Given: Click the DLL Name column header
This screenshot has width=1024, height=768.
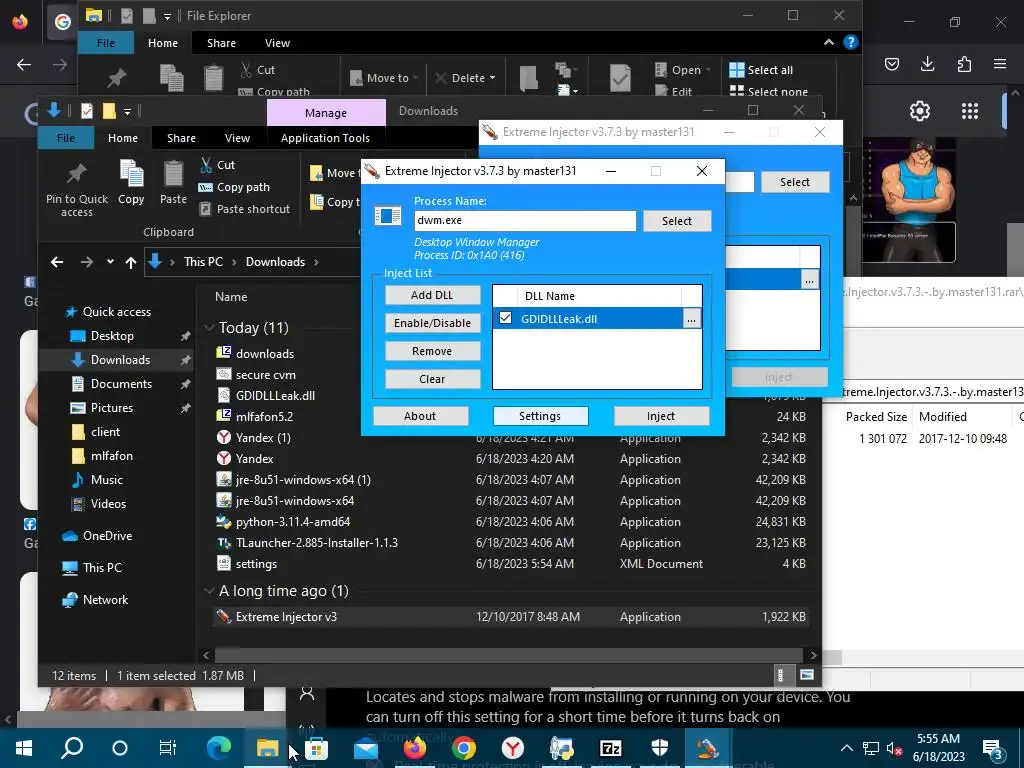Looking at the screenshot, I should 550,296.
